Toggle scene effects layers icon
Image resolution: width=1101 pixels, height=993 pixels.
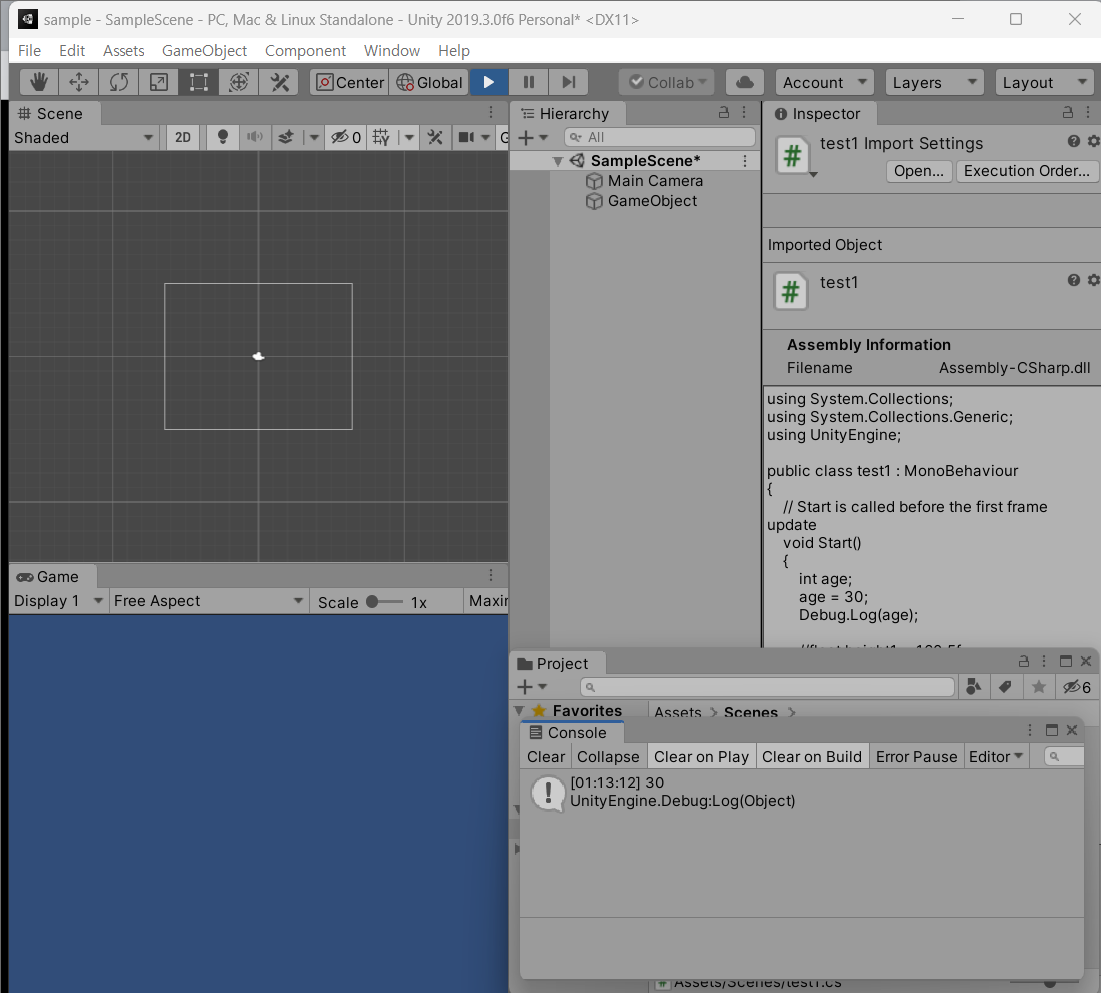[286, 137]
